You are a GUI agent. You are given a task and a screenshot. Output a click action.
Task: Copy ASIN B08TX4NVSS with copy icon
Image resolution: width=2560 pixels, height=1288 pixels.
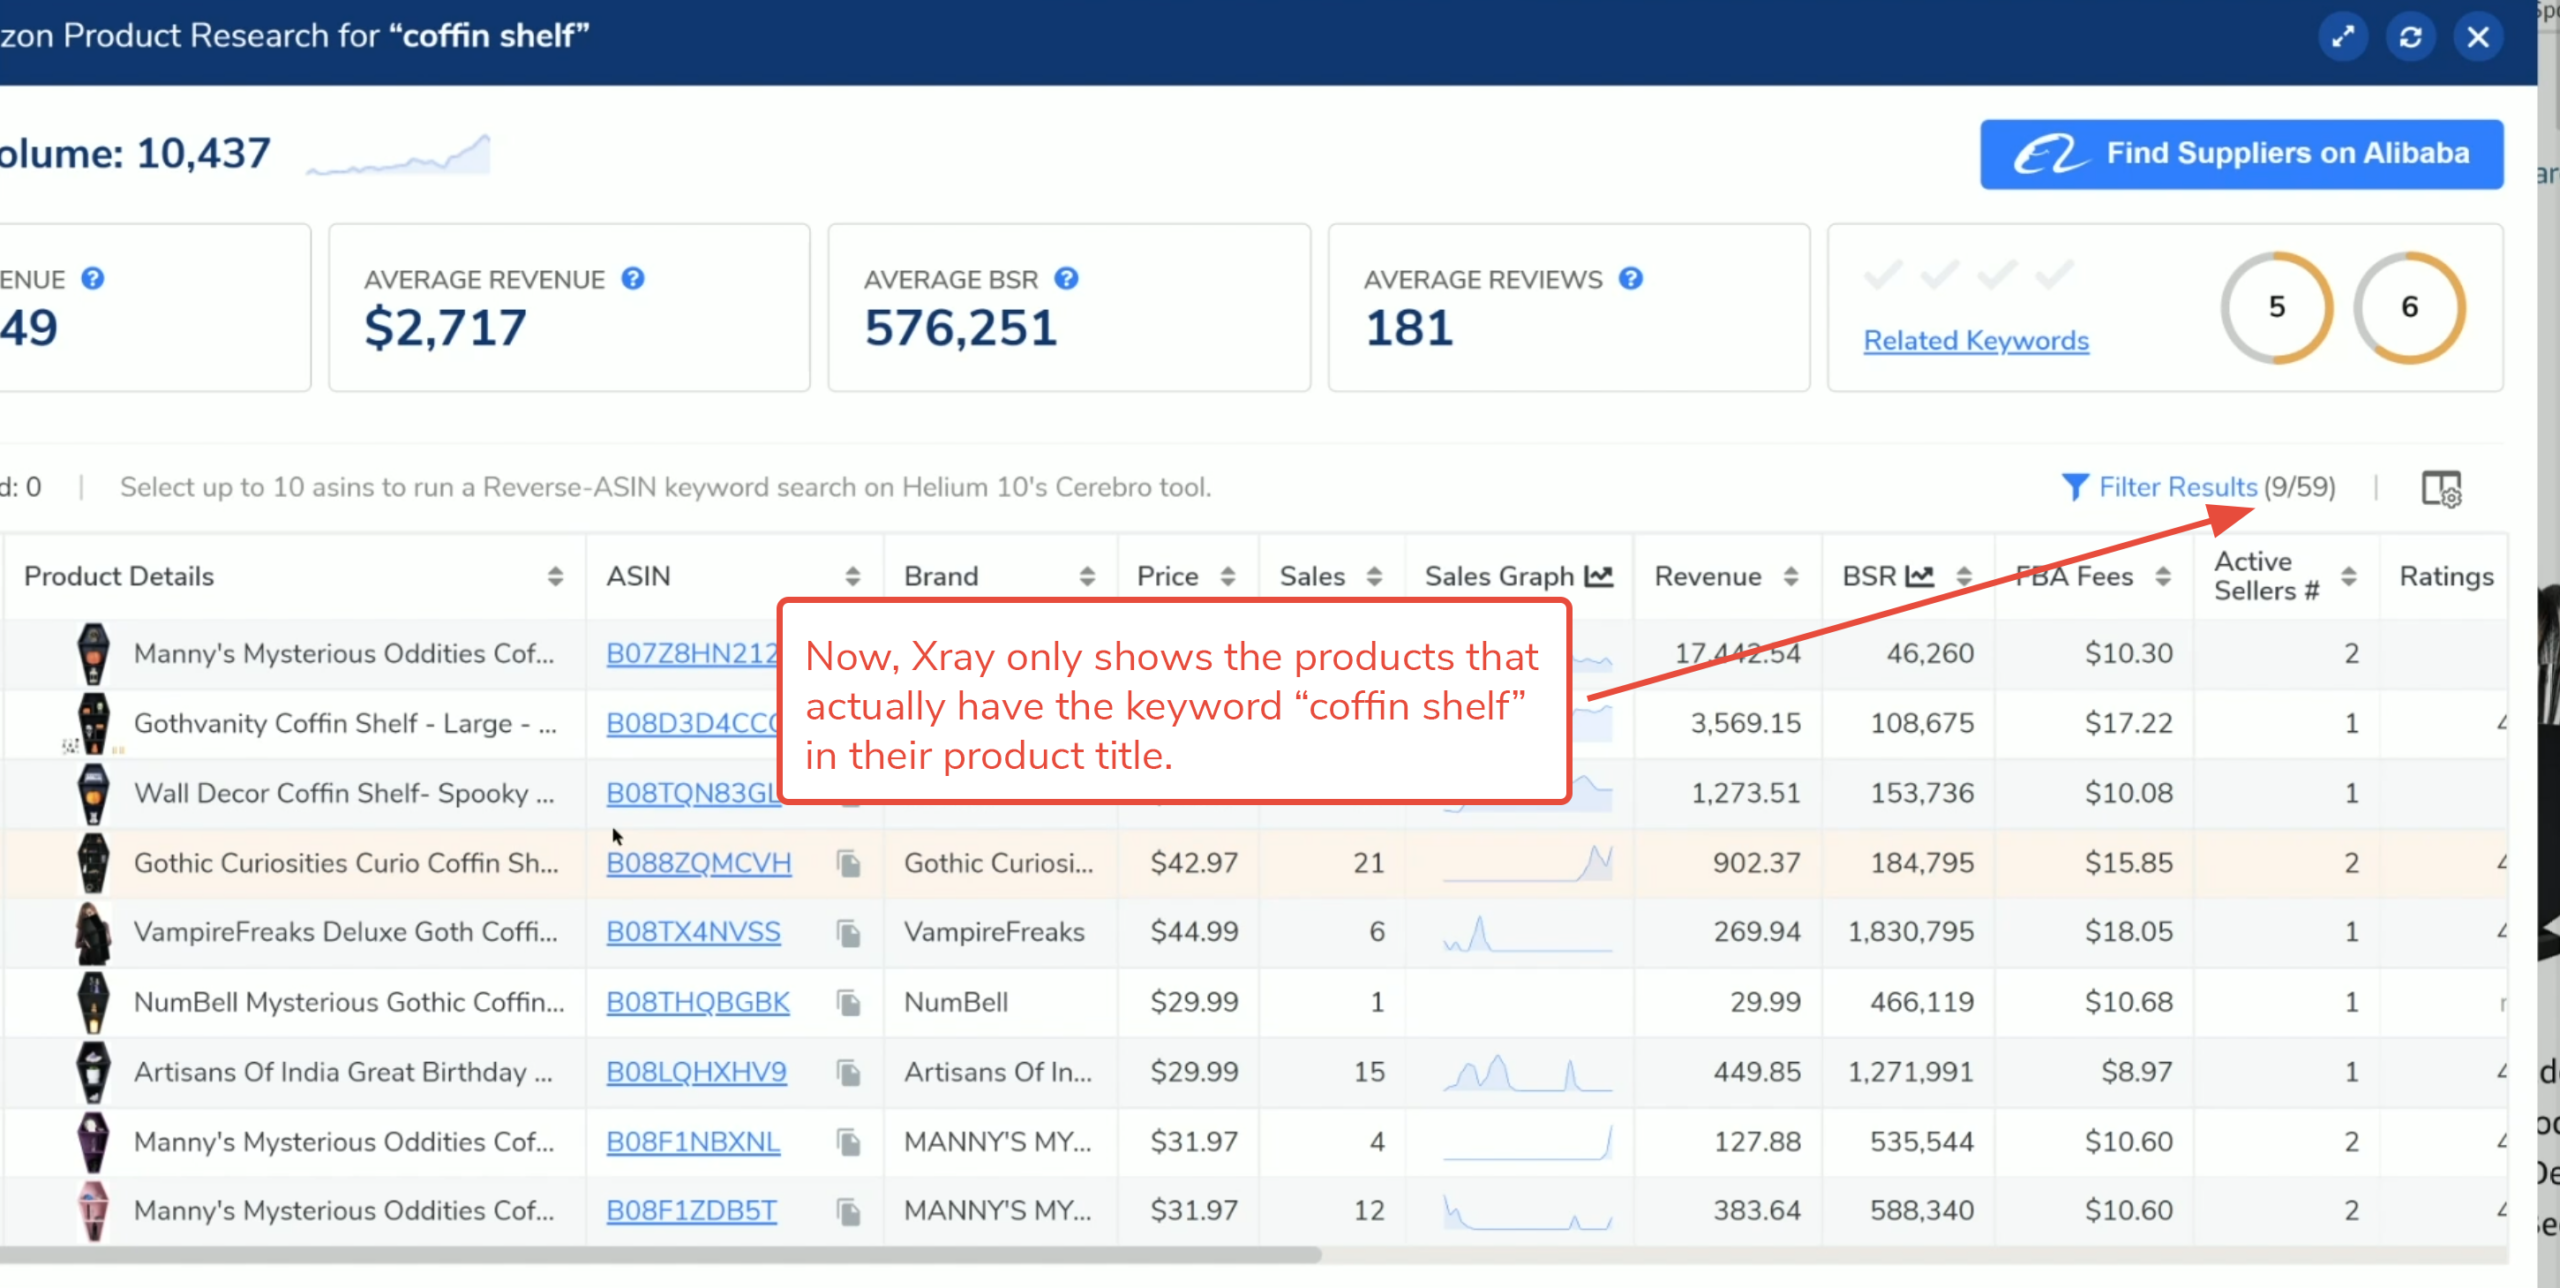pyautogui.click(x=848, y=933)
